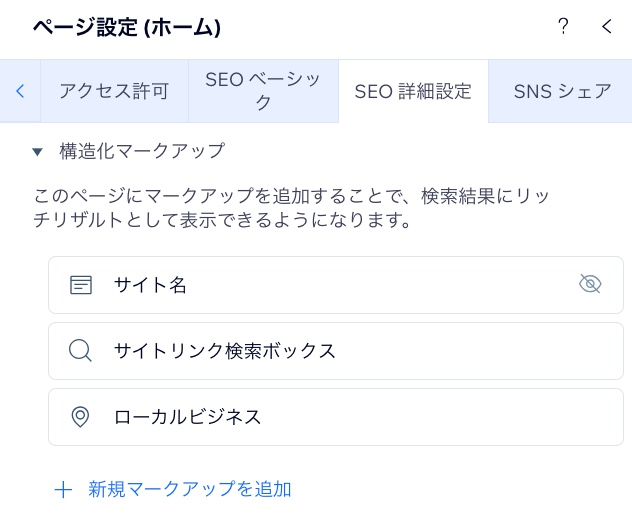The width and height of the screenshot is (632, 526).
Task: Switch to the SEO ベーシック tab
Action: 263,91
